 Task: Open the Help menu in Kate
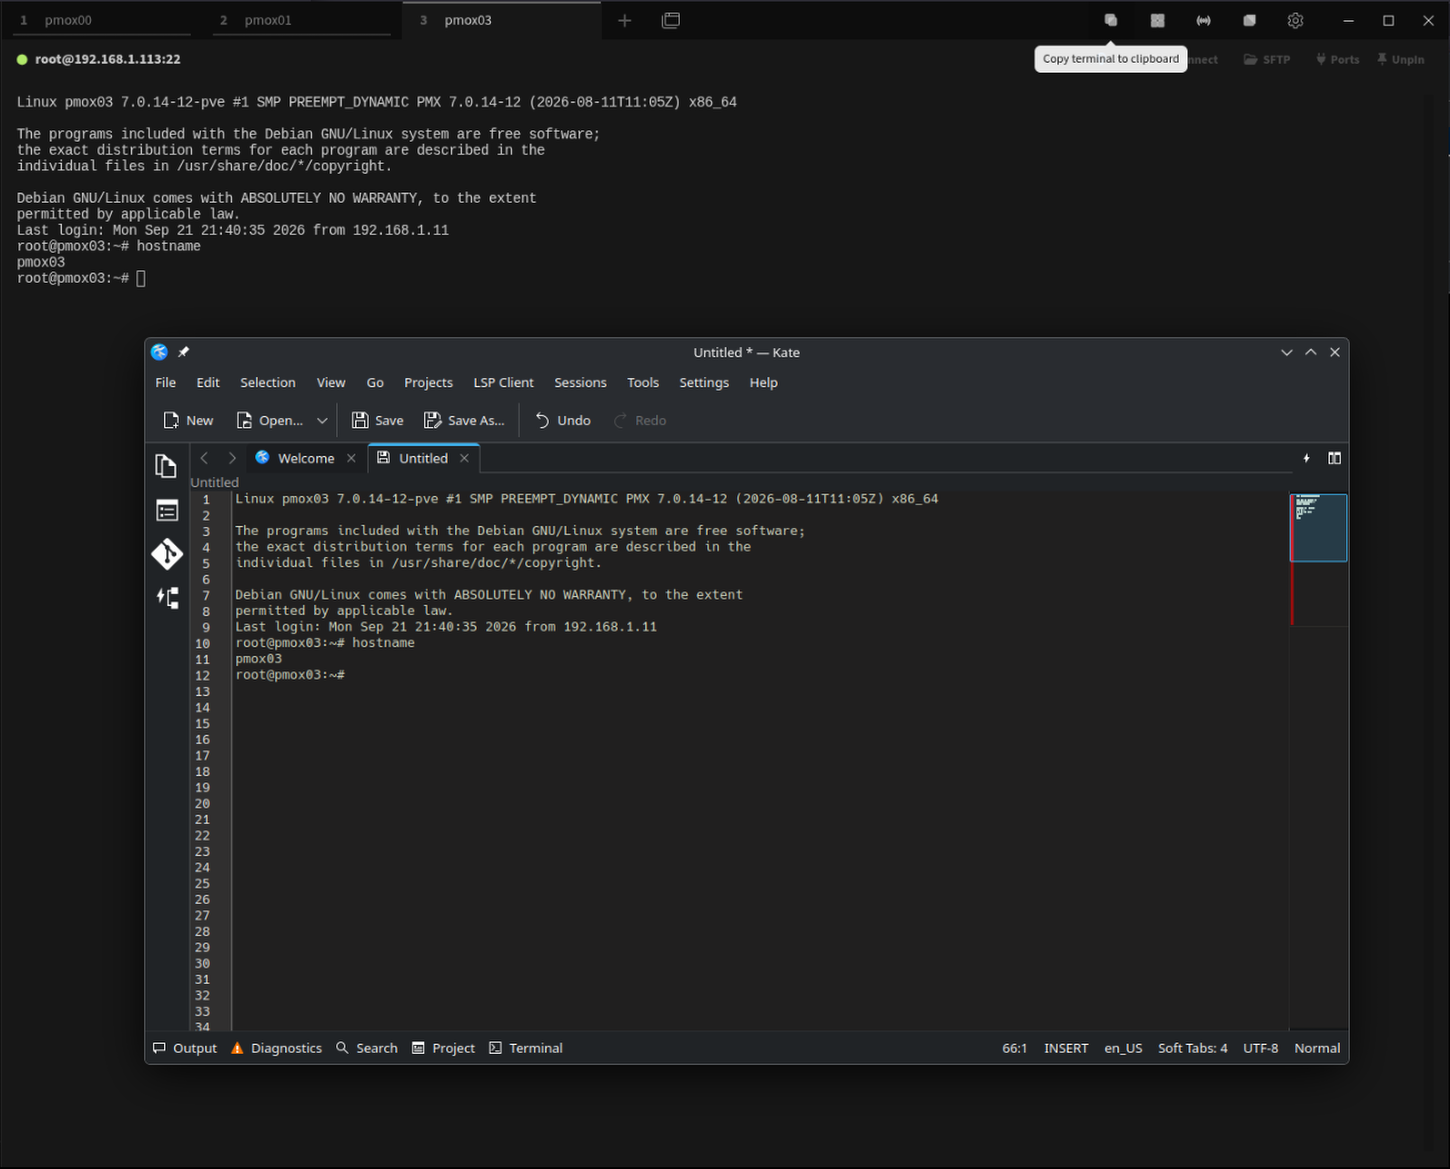763,382
